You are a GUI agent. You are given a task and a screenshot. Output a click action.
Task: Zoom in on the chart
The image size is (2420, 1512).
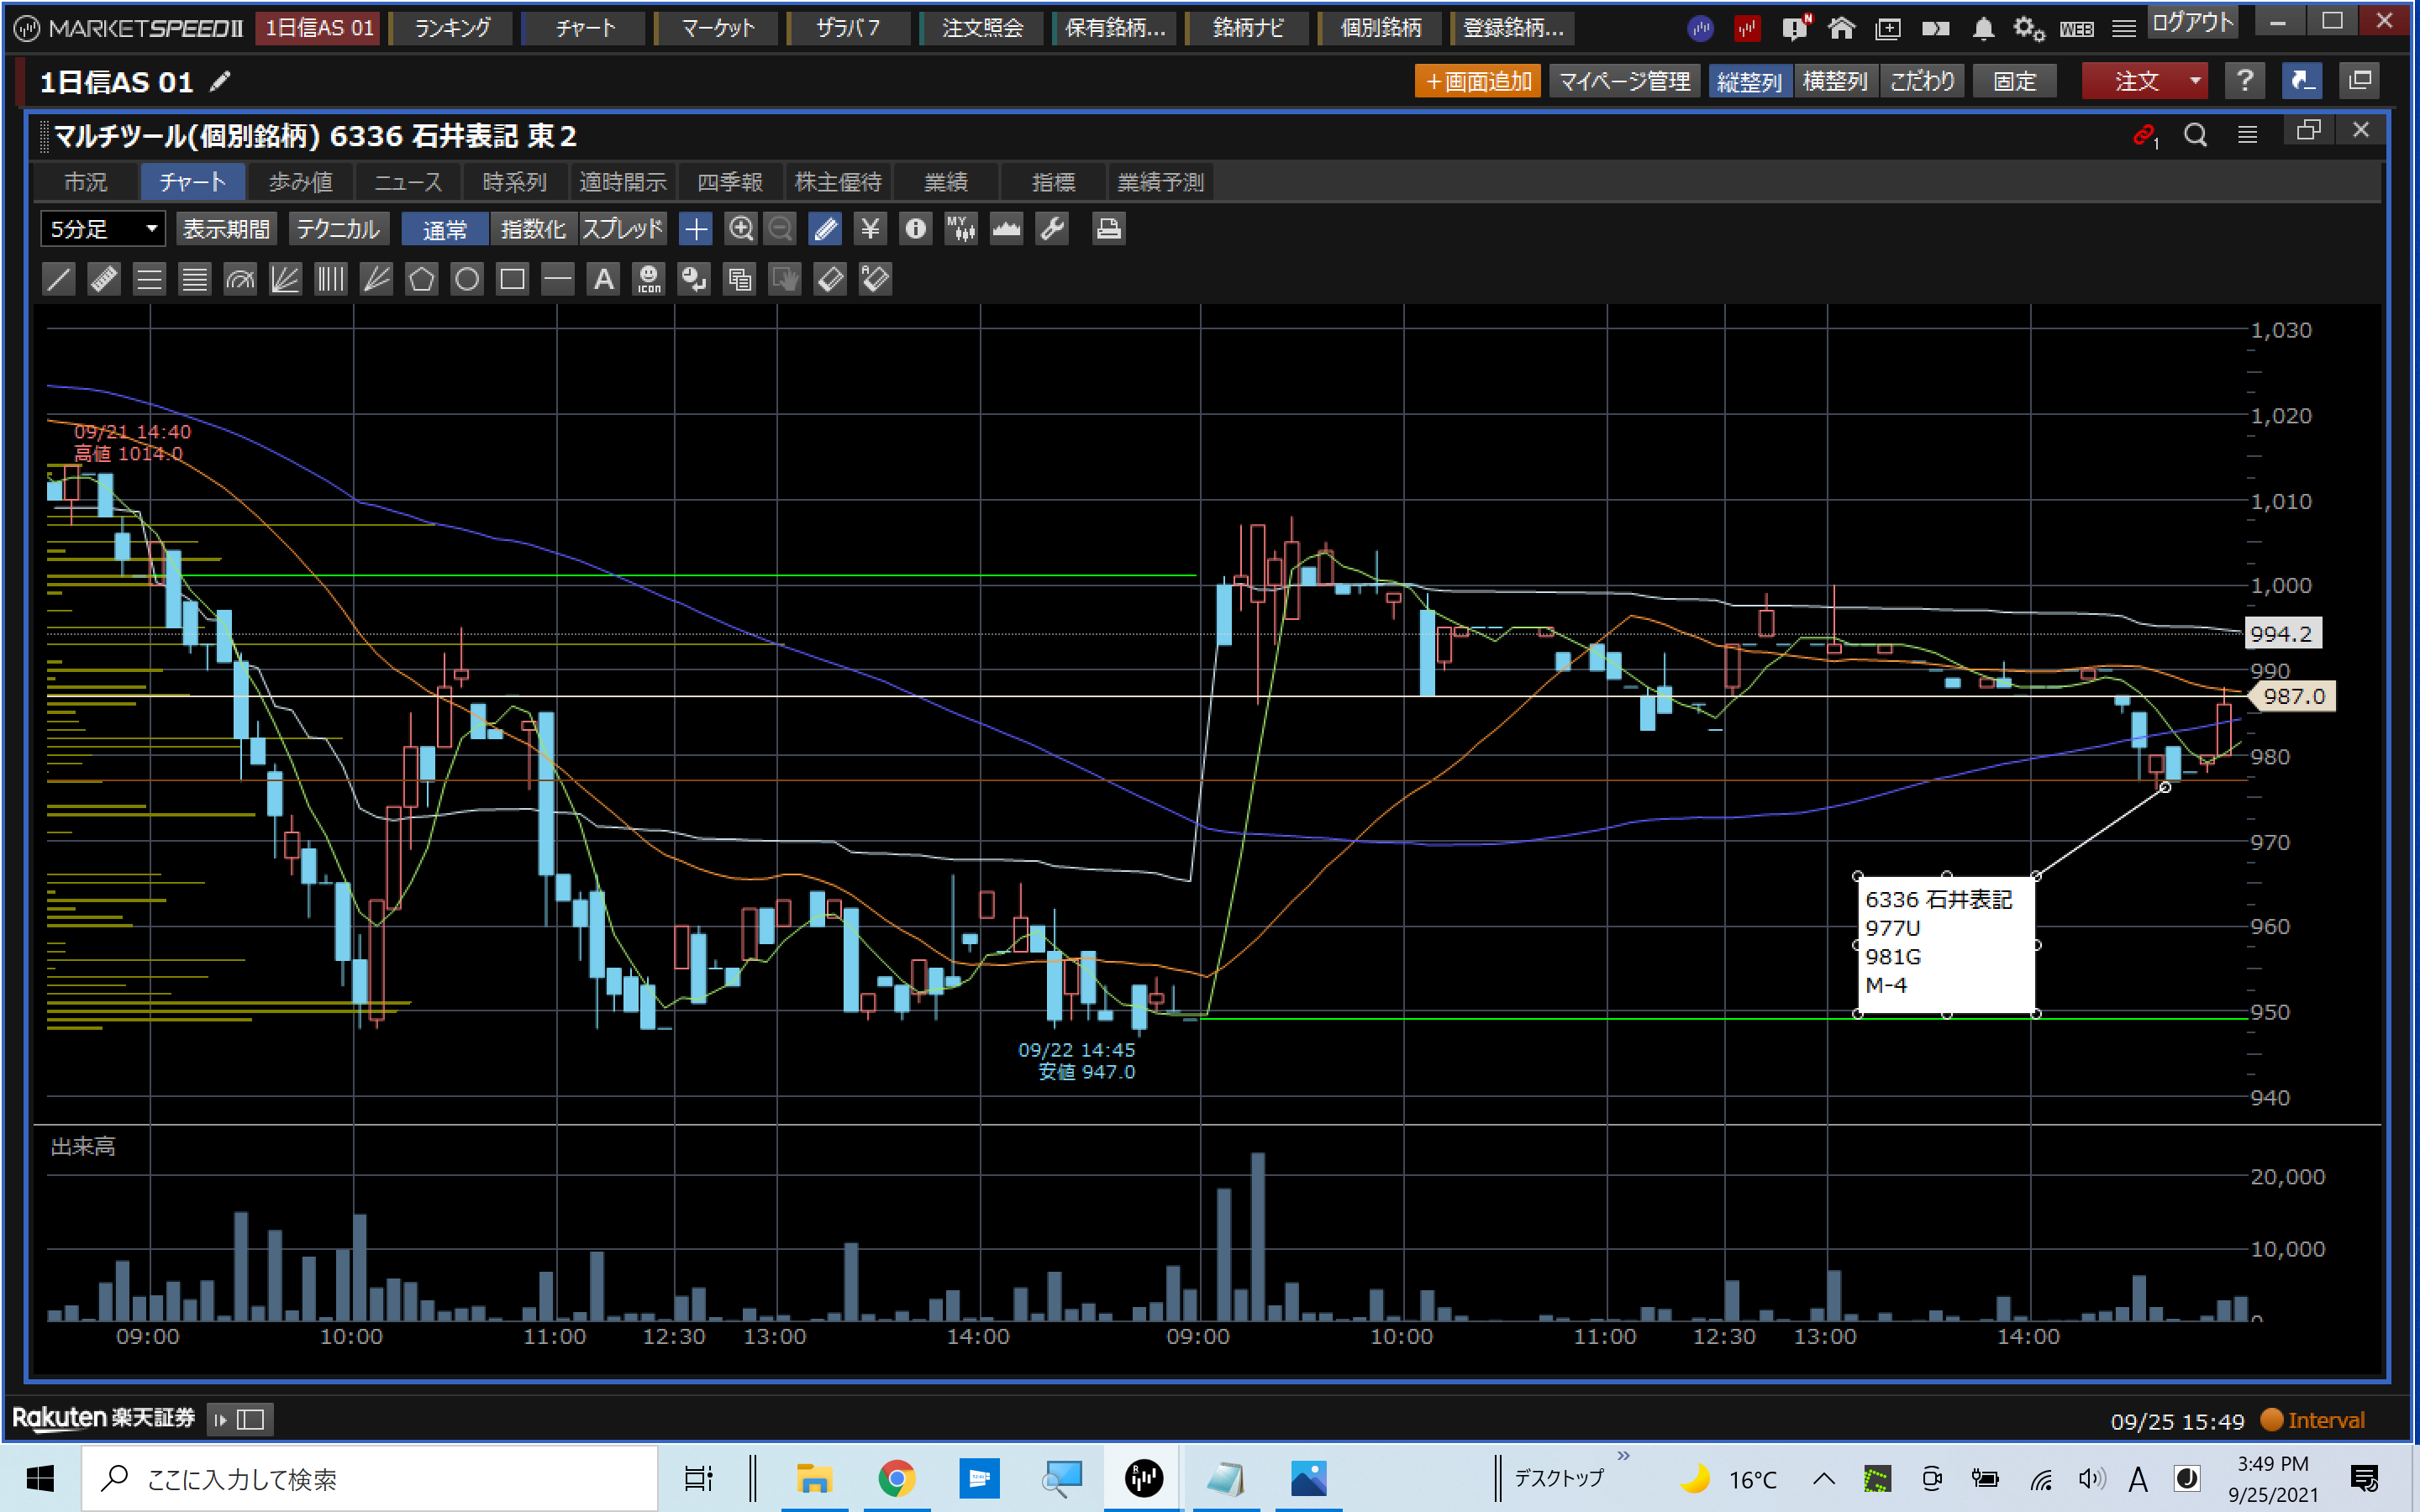[740, 229]
